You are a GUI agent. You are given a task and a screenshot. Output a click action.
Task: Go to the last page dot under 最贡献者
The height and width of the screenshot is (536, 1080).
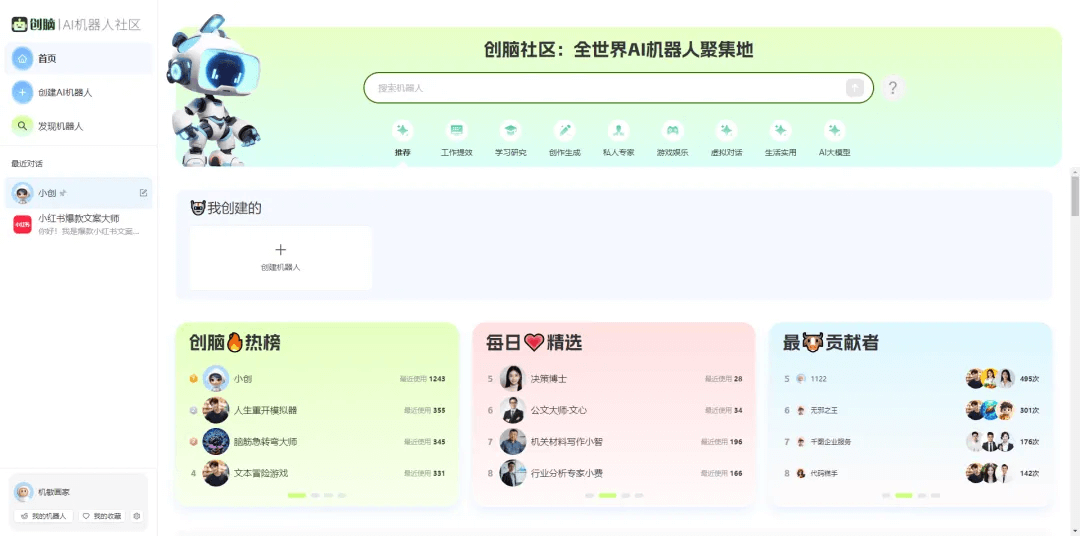[935, 495]
